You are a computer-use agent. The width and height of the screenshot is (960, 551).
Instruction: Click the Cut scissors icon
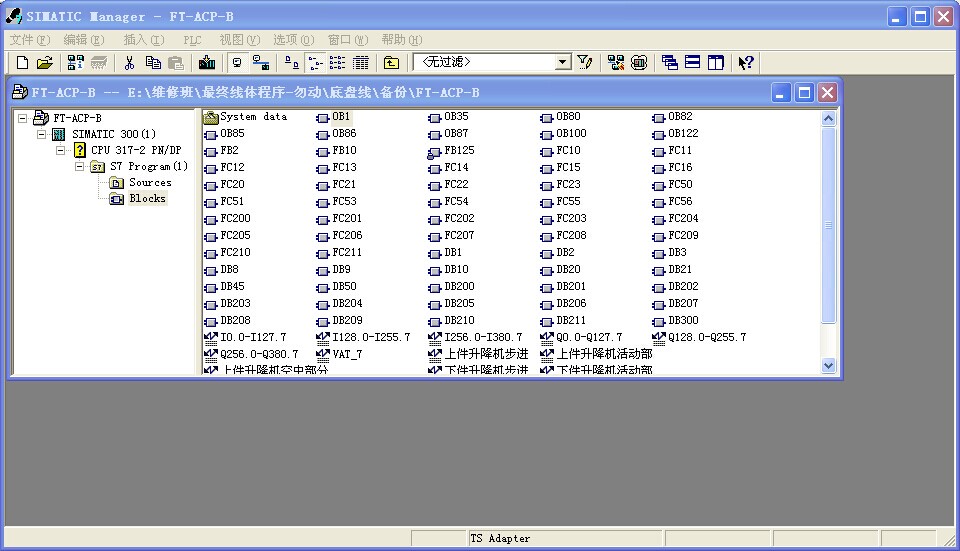129,62
